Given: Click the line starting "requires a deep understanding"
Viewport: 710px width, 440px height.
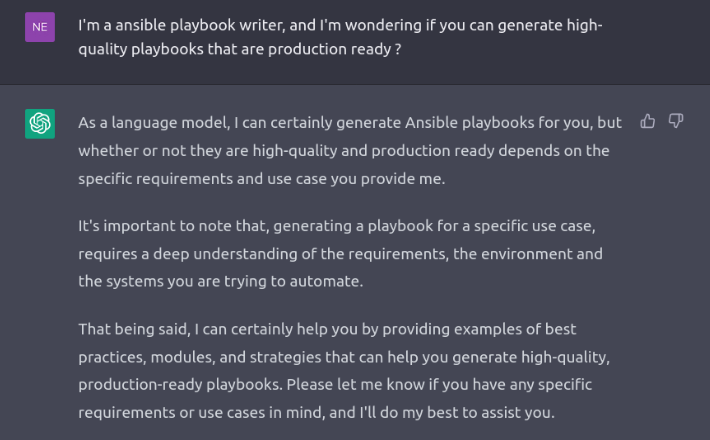Looking at the screenshot, I should click(x=340, y=254).
